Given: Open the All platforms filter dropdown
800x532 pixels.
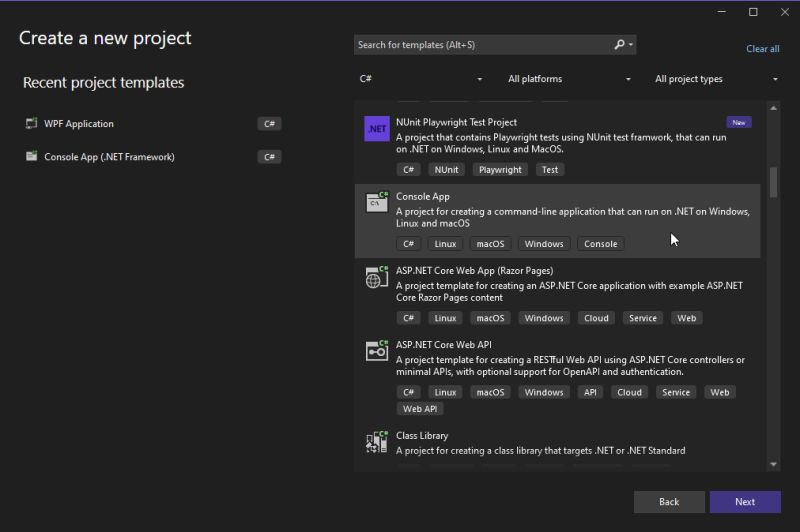Looking at the screenshot, I should tap(568, 79).
